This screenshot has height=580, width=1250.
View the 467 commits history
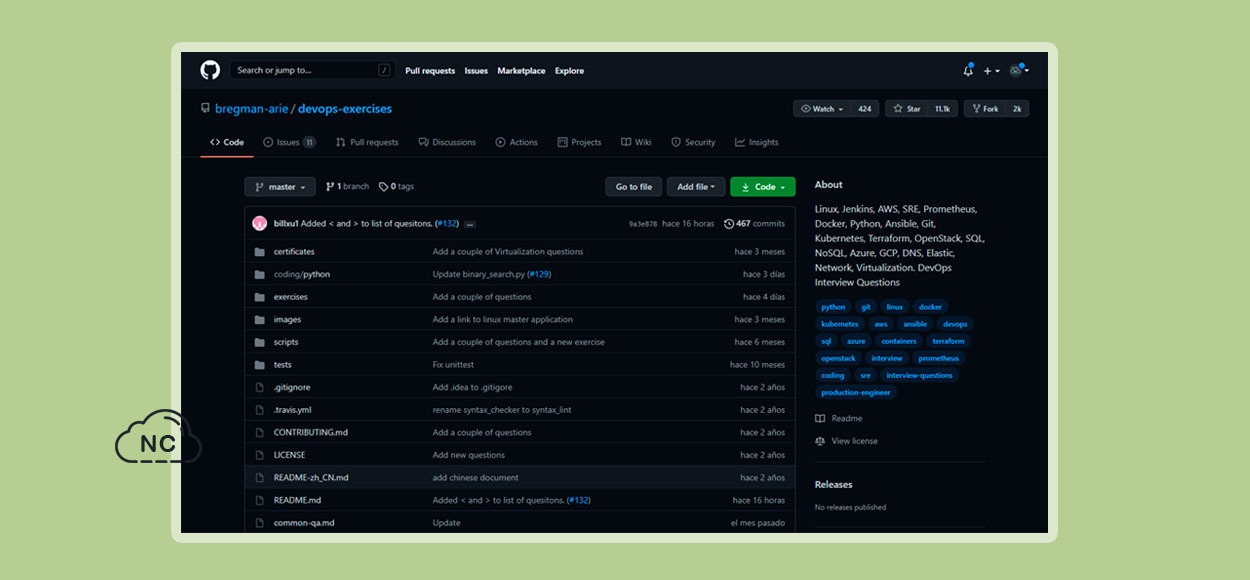pyautogui.click(x=755, y=224)
